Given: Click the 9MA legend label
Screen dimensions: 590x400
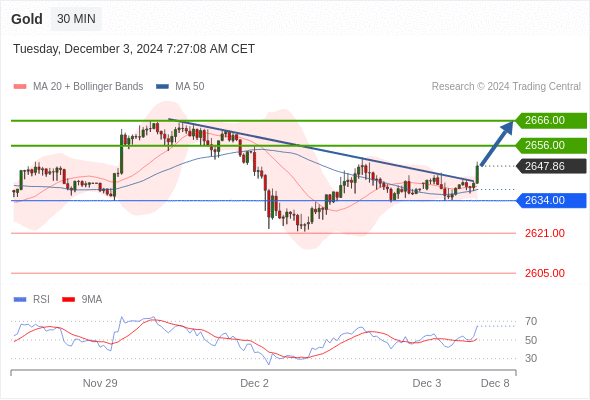Looking at the screenshot, I should point(92,300).
